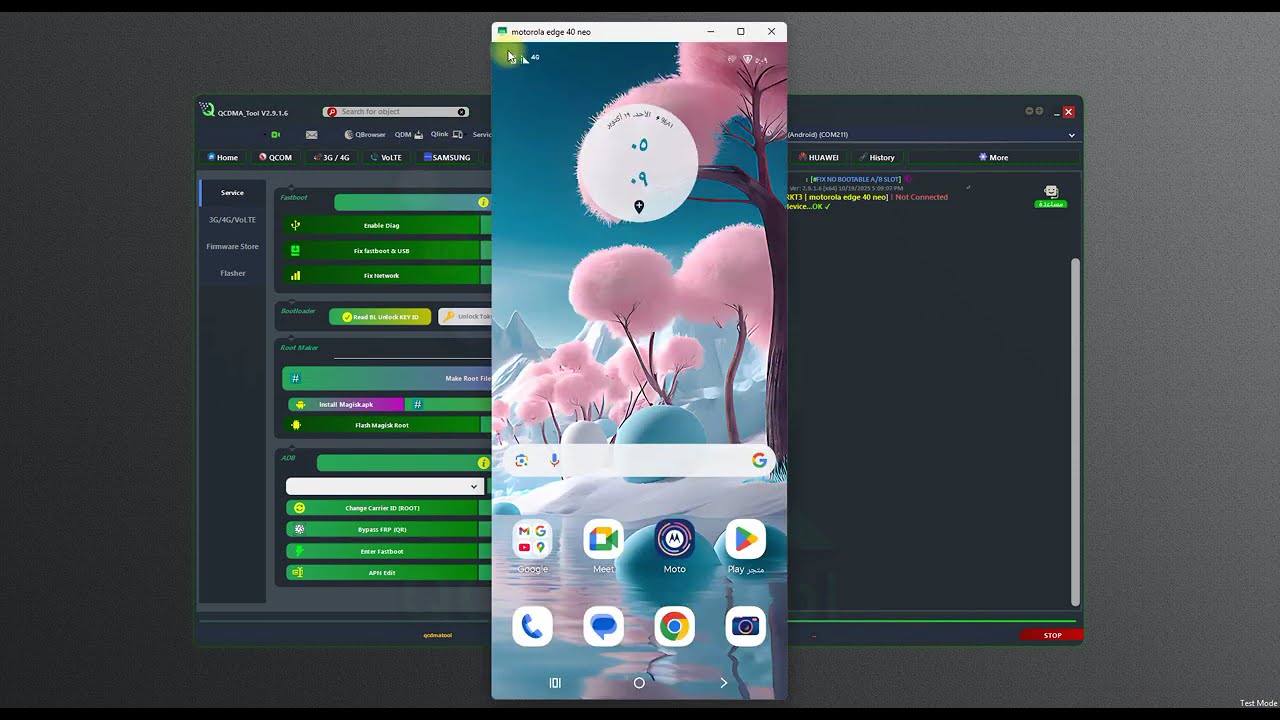Tap the home circle navigation button
The height and width of the screenshot is (720, 1280).
tap(639, 683)
